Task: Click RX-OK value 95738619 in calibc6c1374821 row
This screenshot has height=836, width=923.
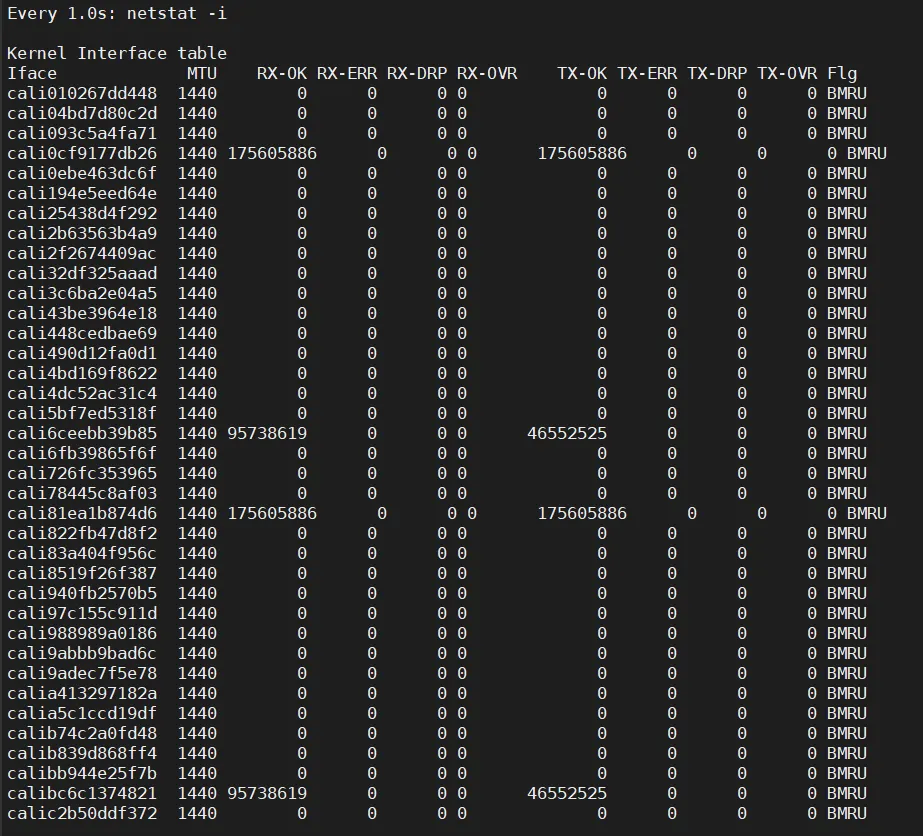Action: (267, 794)
